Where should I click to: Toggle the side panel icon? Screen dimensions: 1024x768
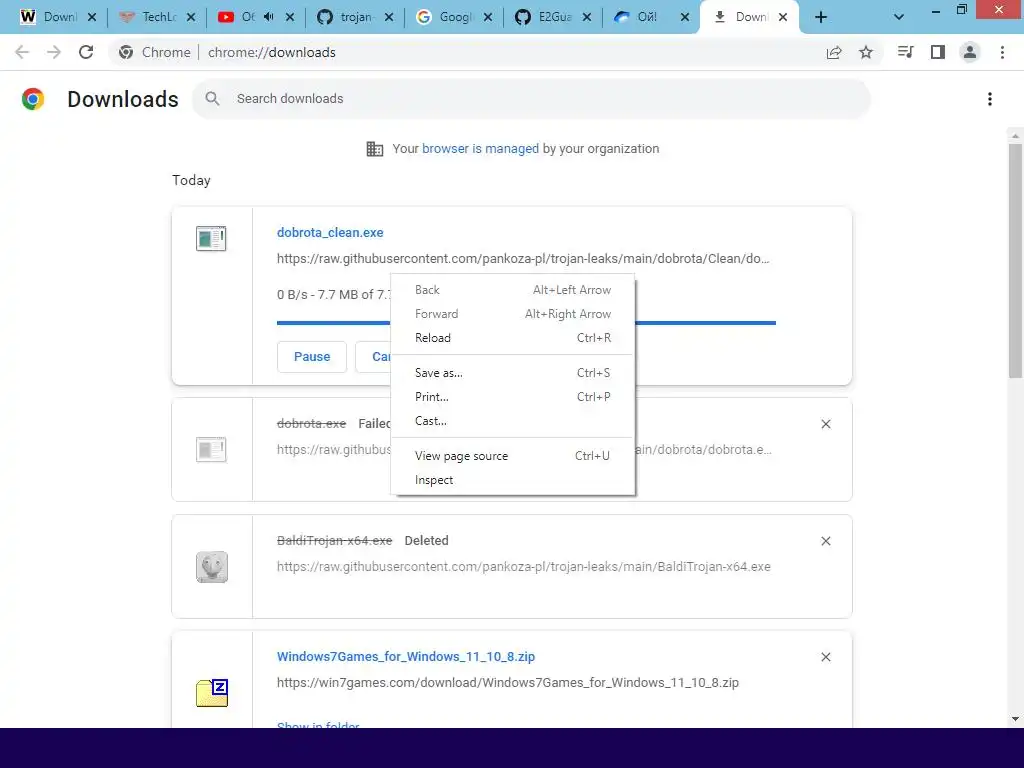point(938,52)
